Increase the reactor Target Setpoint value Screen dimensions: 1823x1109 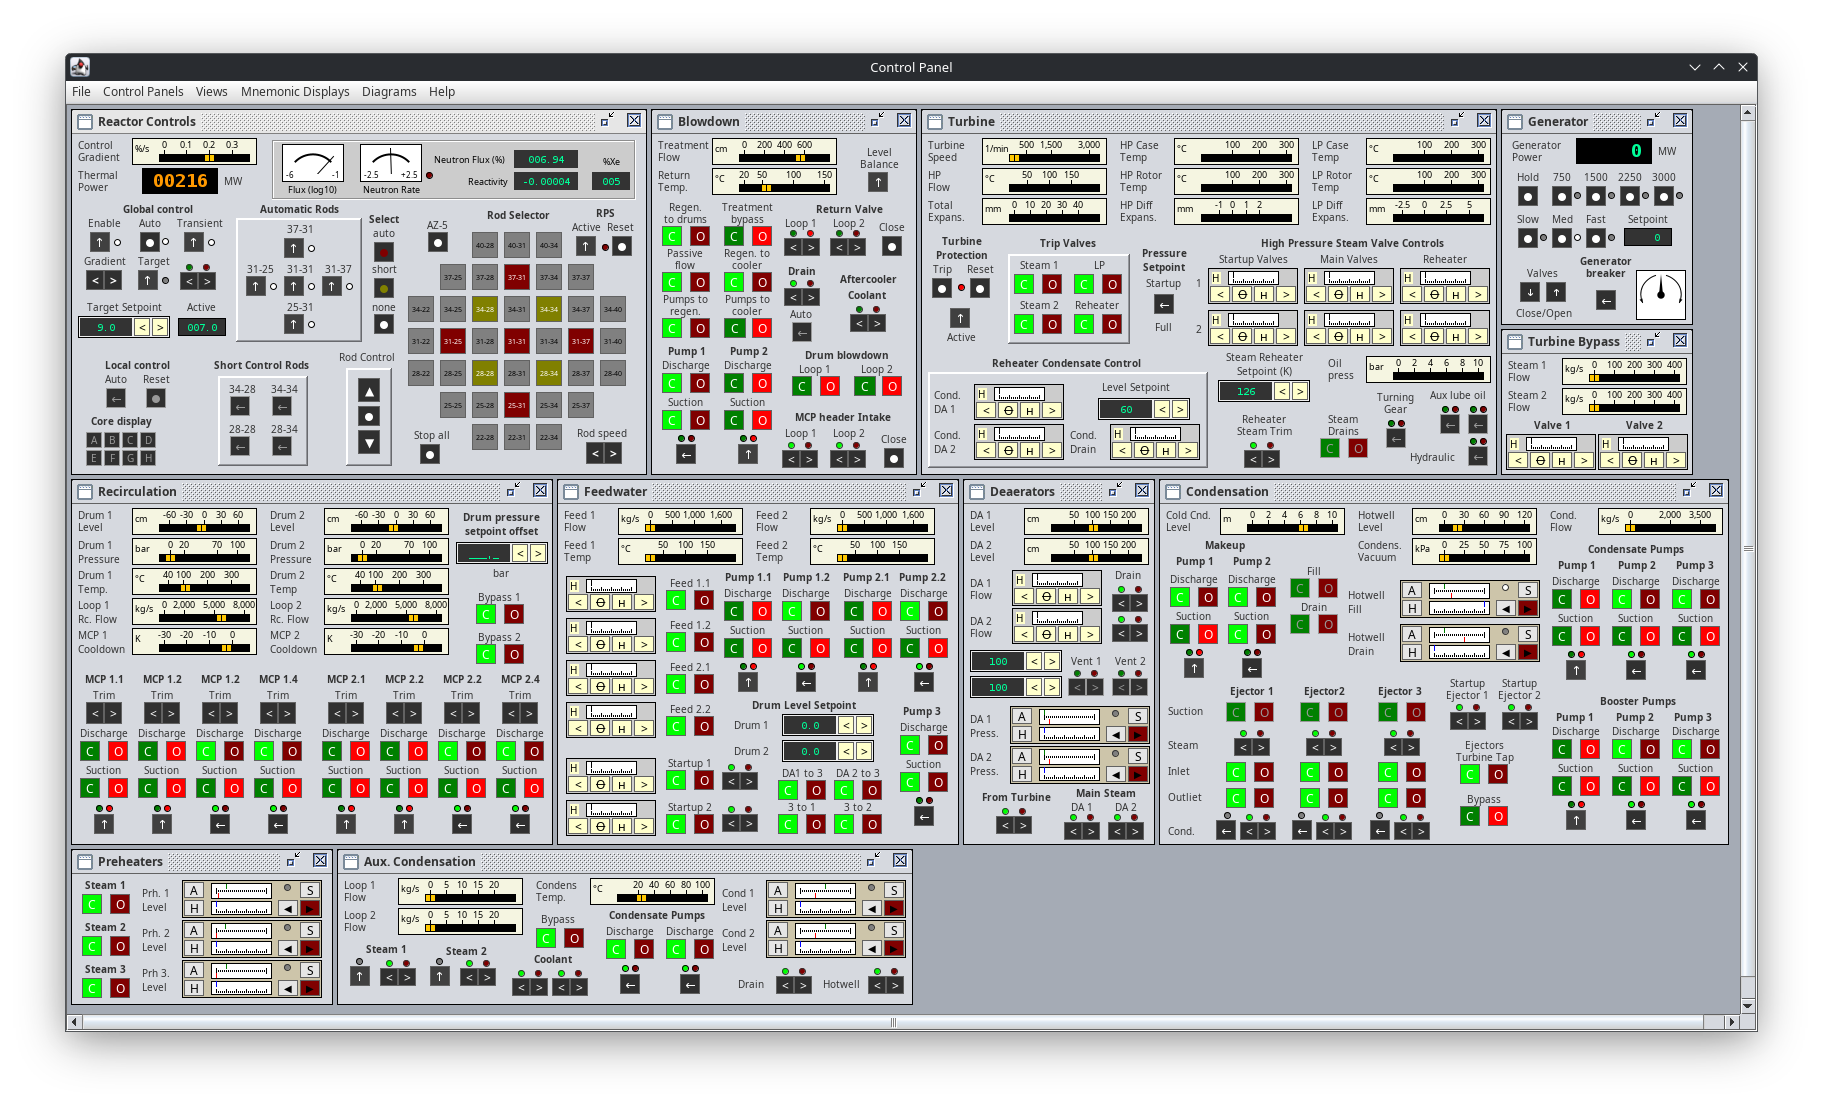(159, 328)
